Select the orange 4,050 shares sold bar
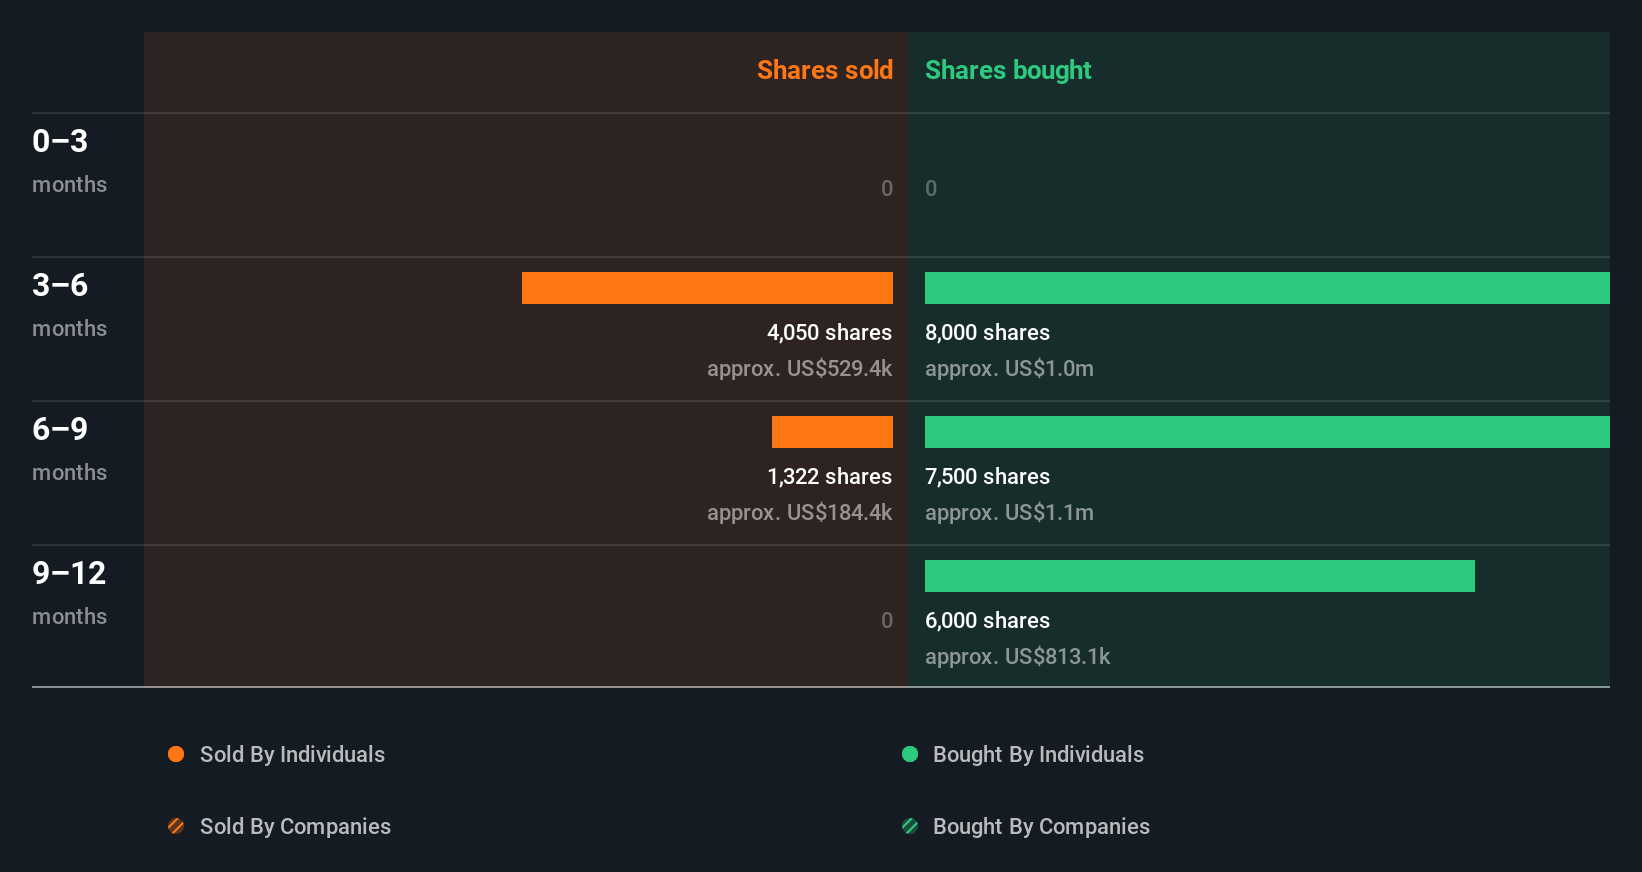 tap(707, 288)
